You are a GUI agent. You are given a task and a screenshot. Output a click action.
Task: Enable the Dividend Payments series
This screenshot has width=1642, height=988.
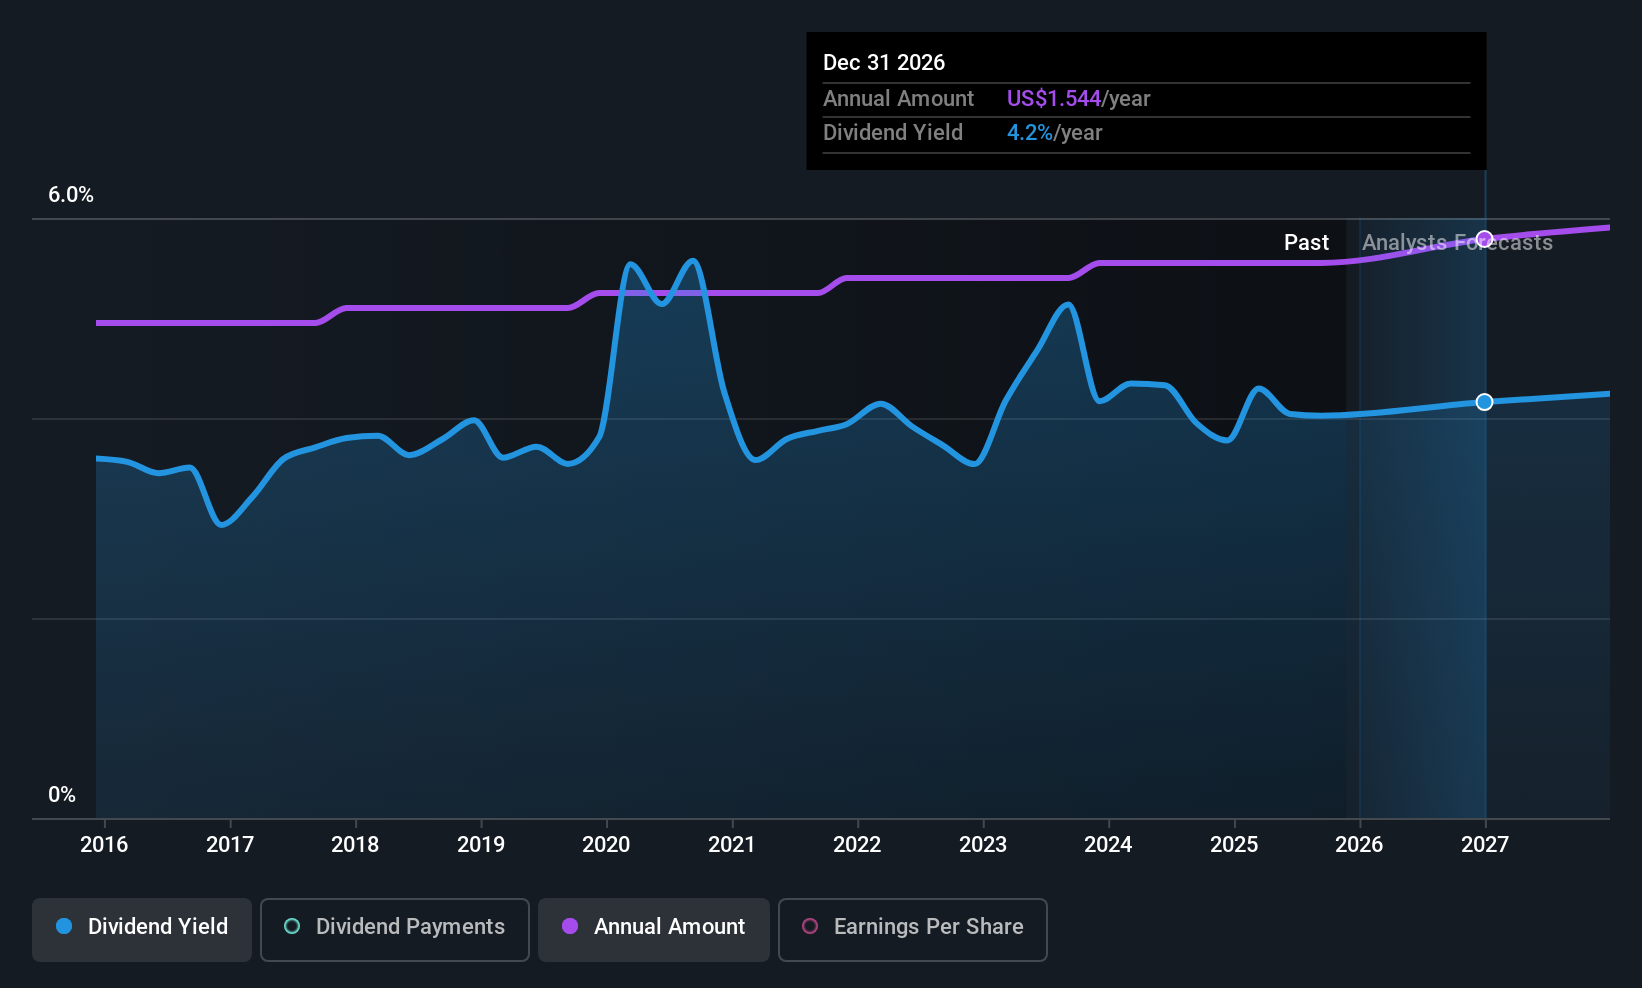tap(394, 929)
